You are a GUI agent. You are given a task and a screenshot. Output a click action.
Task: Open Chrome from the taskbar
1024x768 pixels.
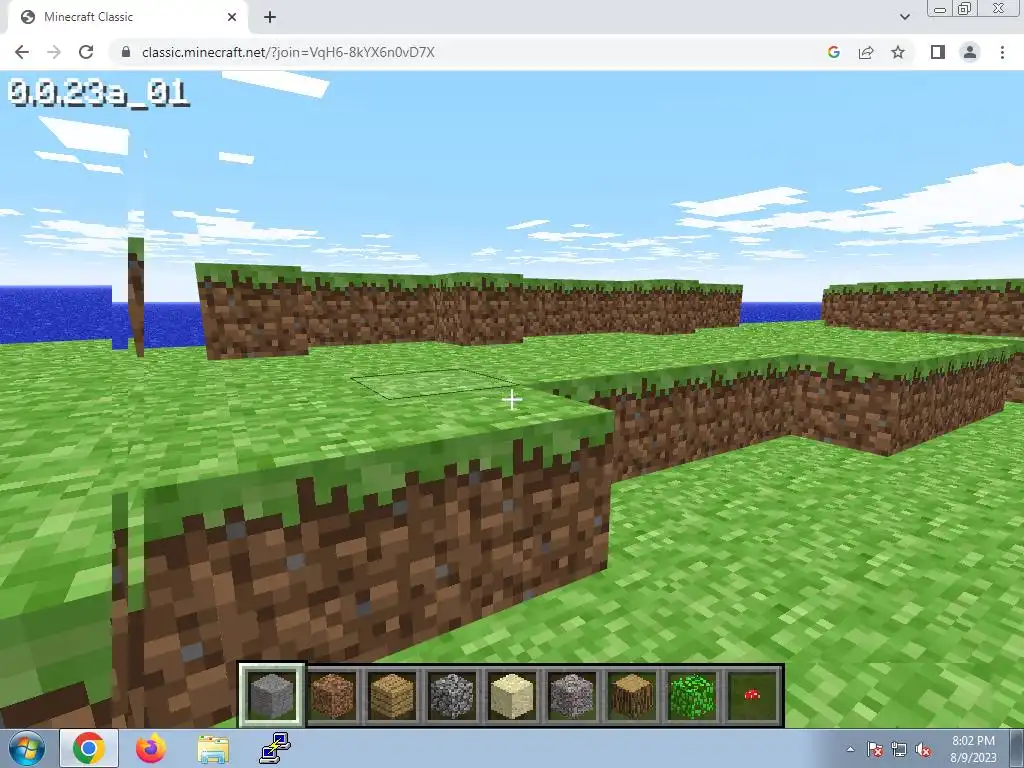pyautogui.click(x=89, y=748)
